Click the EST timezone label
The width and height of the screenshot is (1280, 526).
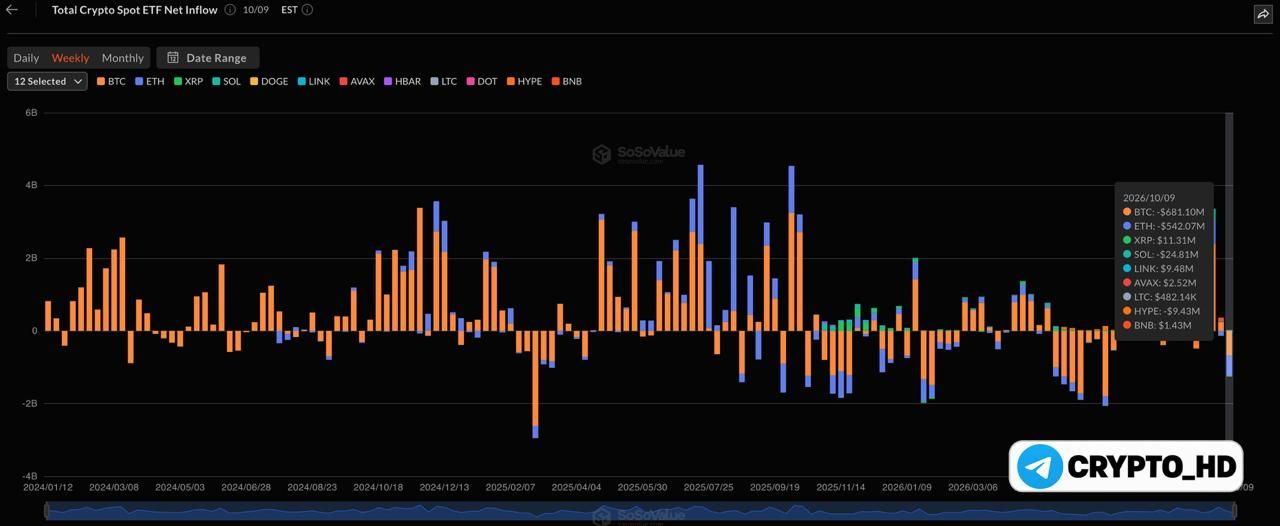(x=289, y=10)
